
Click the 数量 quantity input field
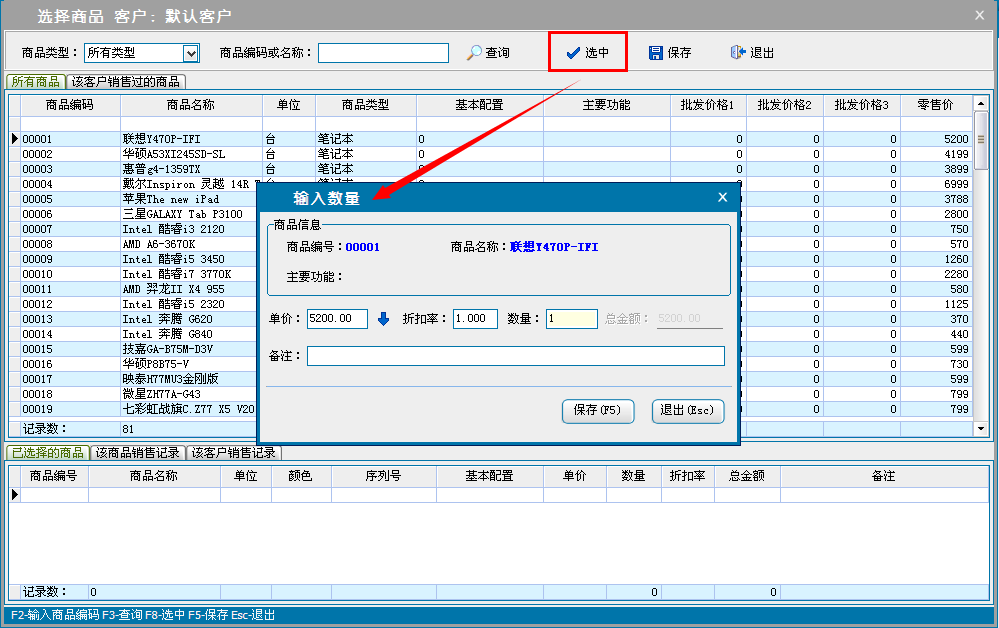coord(571,319)
